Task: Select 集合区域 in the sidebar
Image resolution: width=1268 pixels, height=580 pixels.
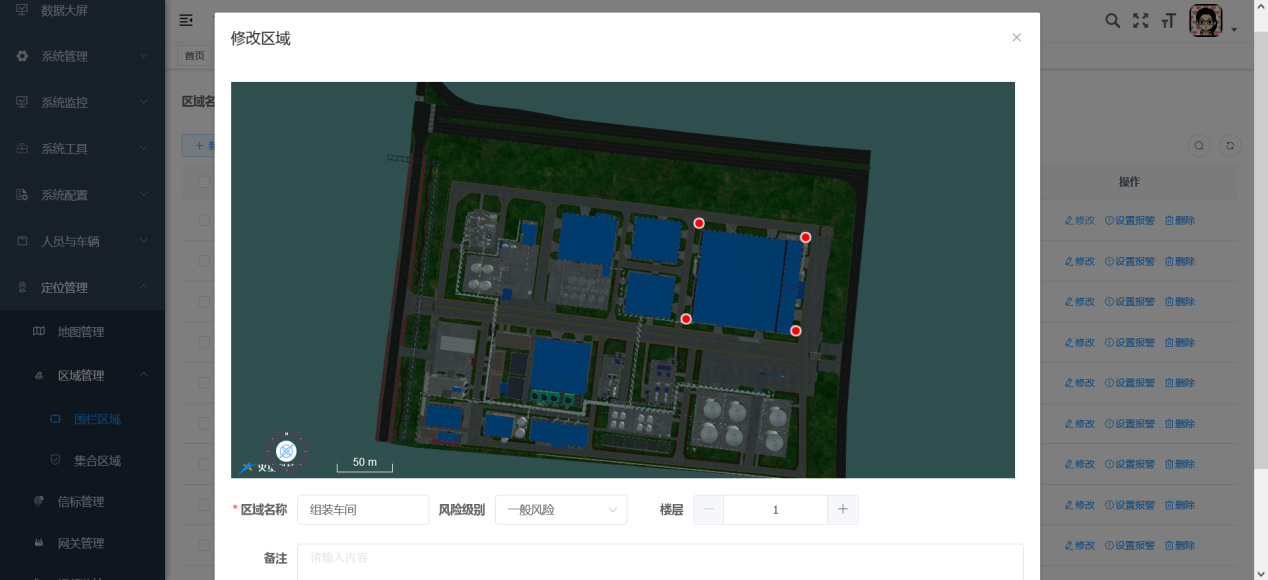Action: [97, 461]
